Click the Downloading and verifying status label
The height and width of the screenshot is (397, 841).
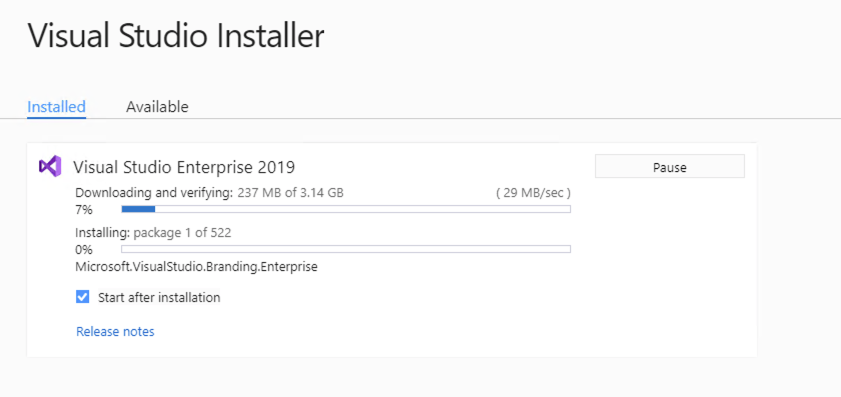pyautogui.click(x=154, y=193)
